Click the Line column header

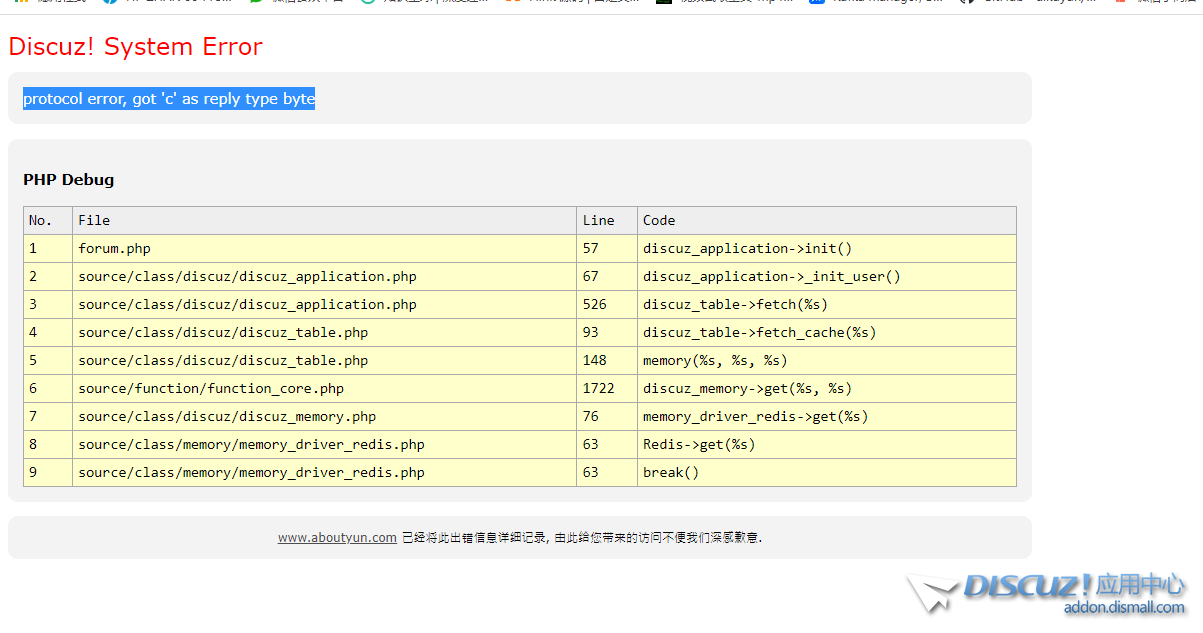click(598, 220)
